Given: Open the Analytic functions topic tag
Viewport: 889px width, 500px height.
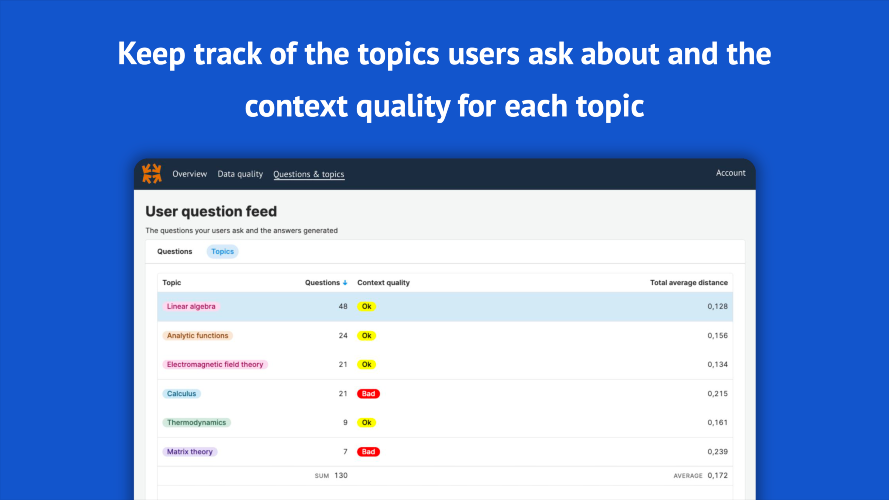Looking at the screenshot, I should tap(197, 335).
